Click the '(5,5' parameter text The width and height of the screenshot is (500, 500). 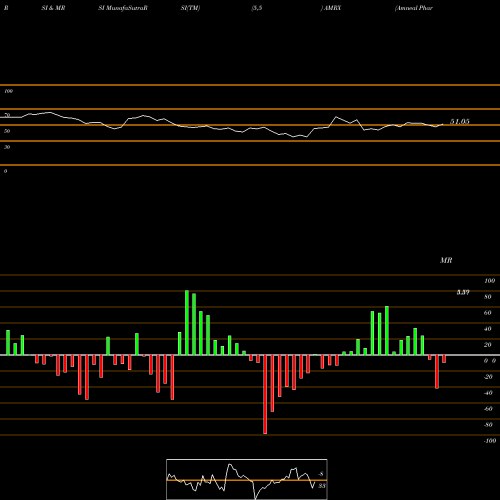pos(257,8)
